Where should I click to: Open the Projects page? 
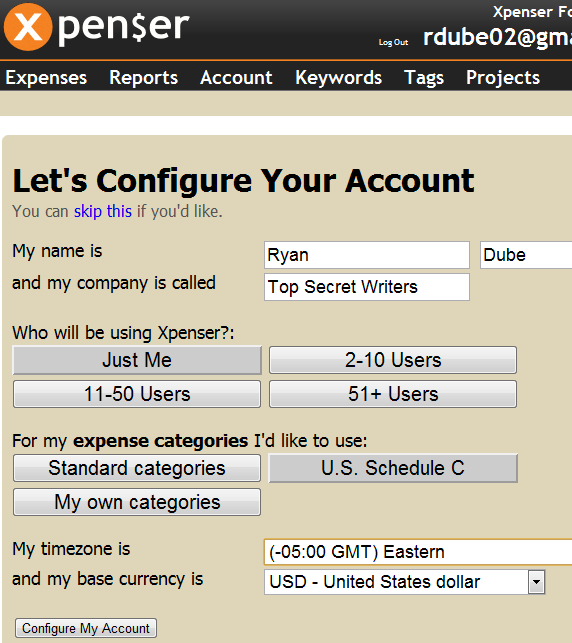click(503, 78)
